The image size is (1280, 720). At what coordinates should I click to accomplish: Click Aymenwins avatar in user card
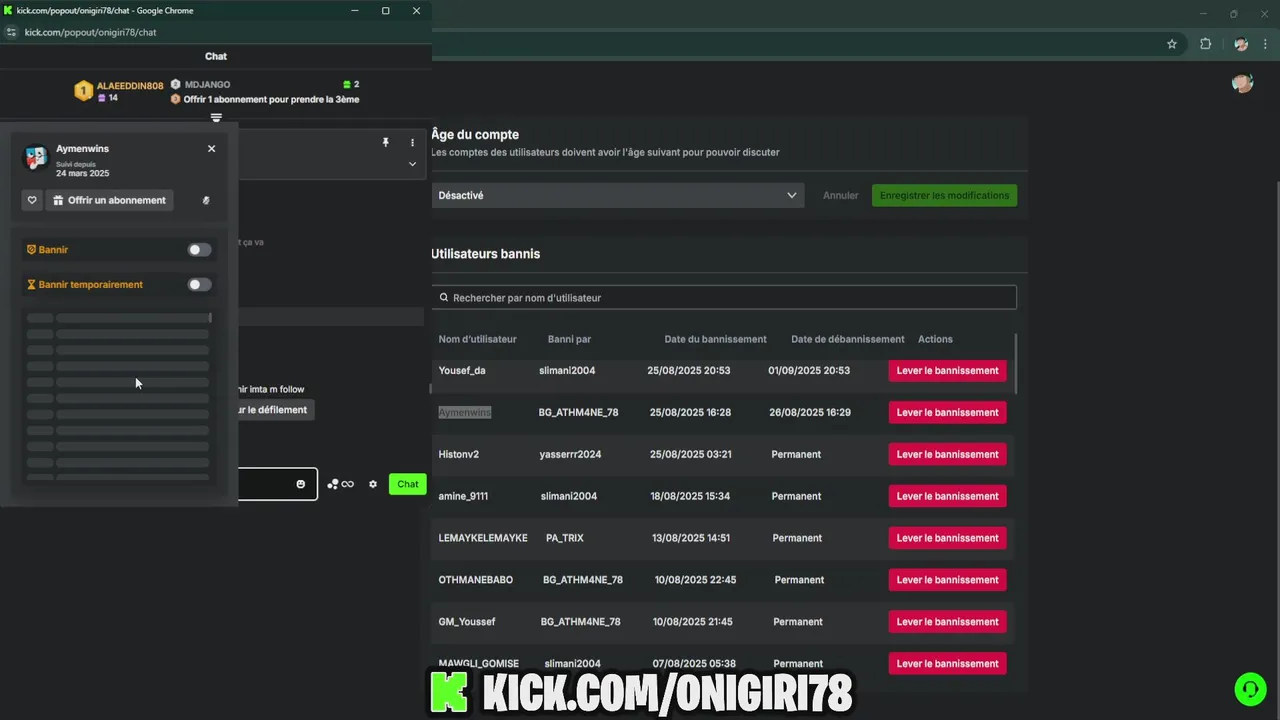tap(36, 158)
